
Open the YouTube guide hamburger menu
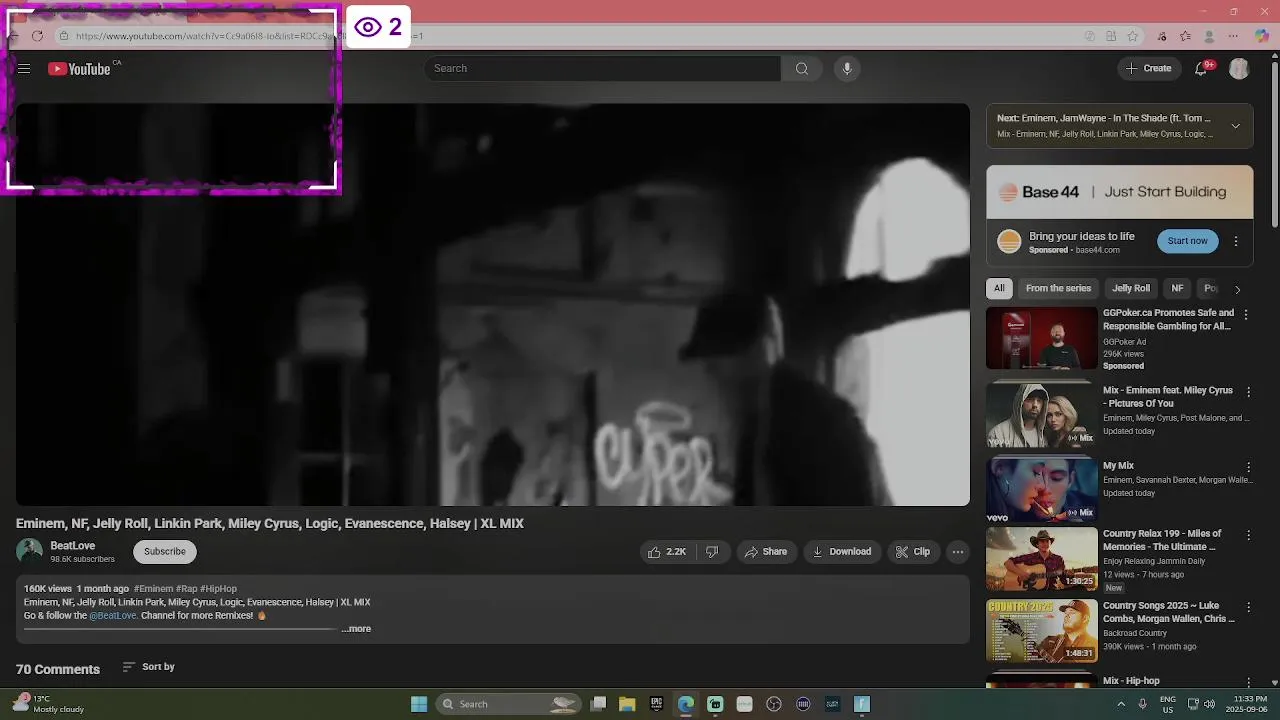coord(24,69)
